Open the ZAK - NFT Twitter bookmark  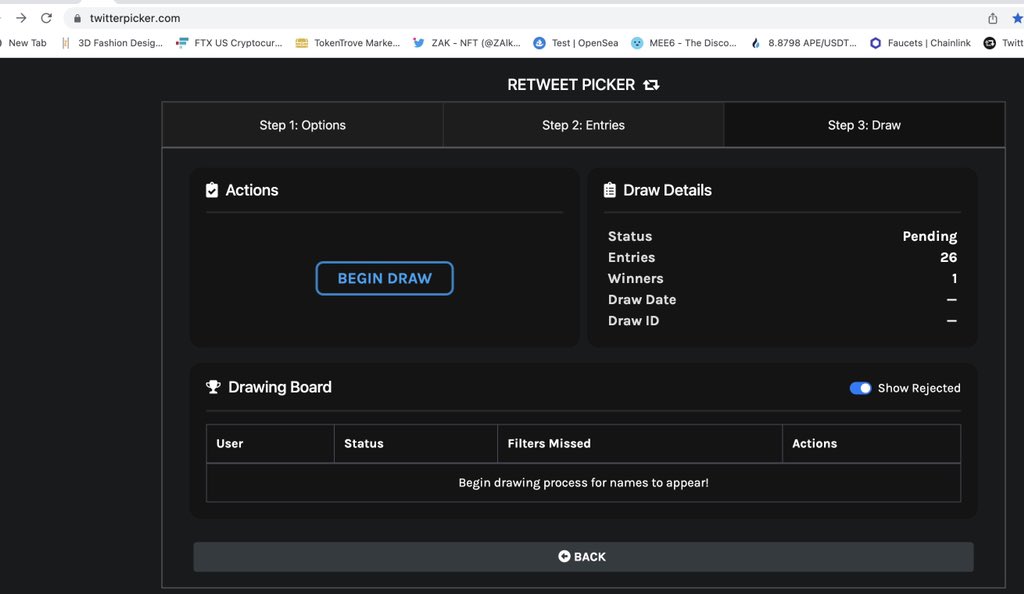click(466, 43)
